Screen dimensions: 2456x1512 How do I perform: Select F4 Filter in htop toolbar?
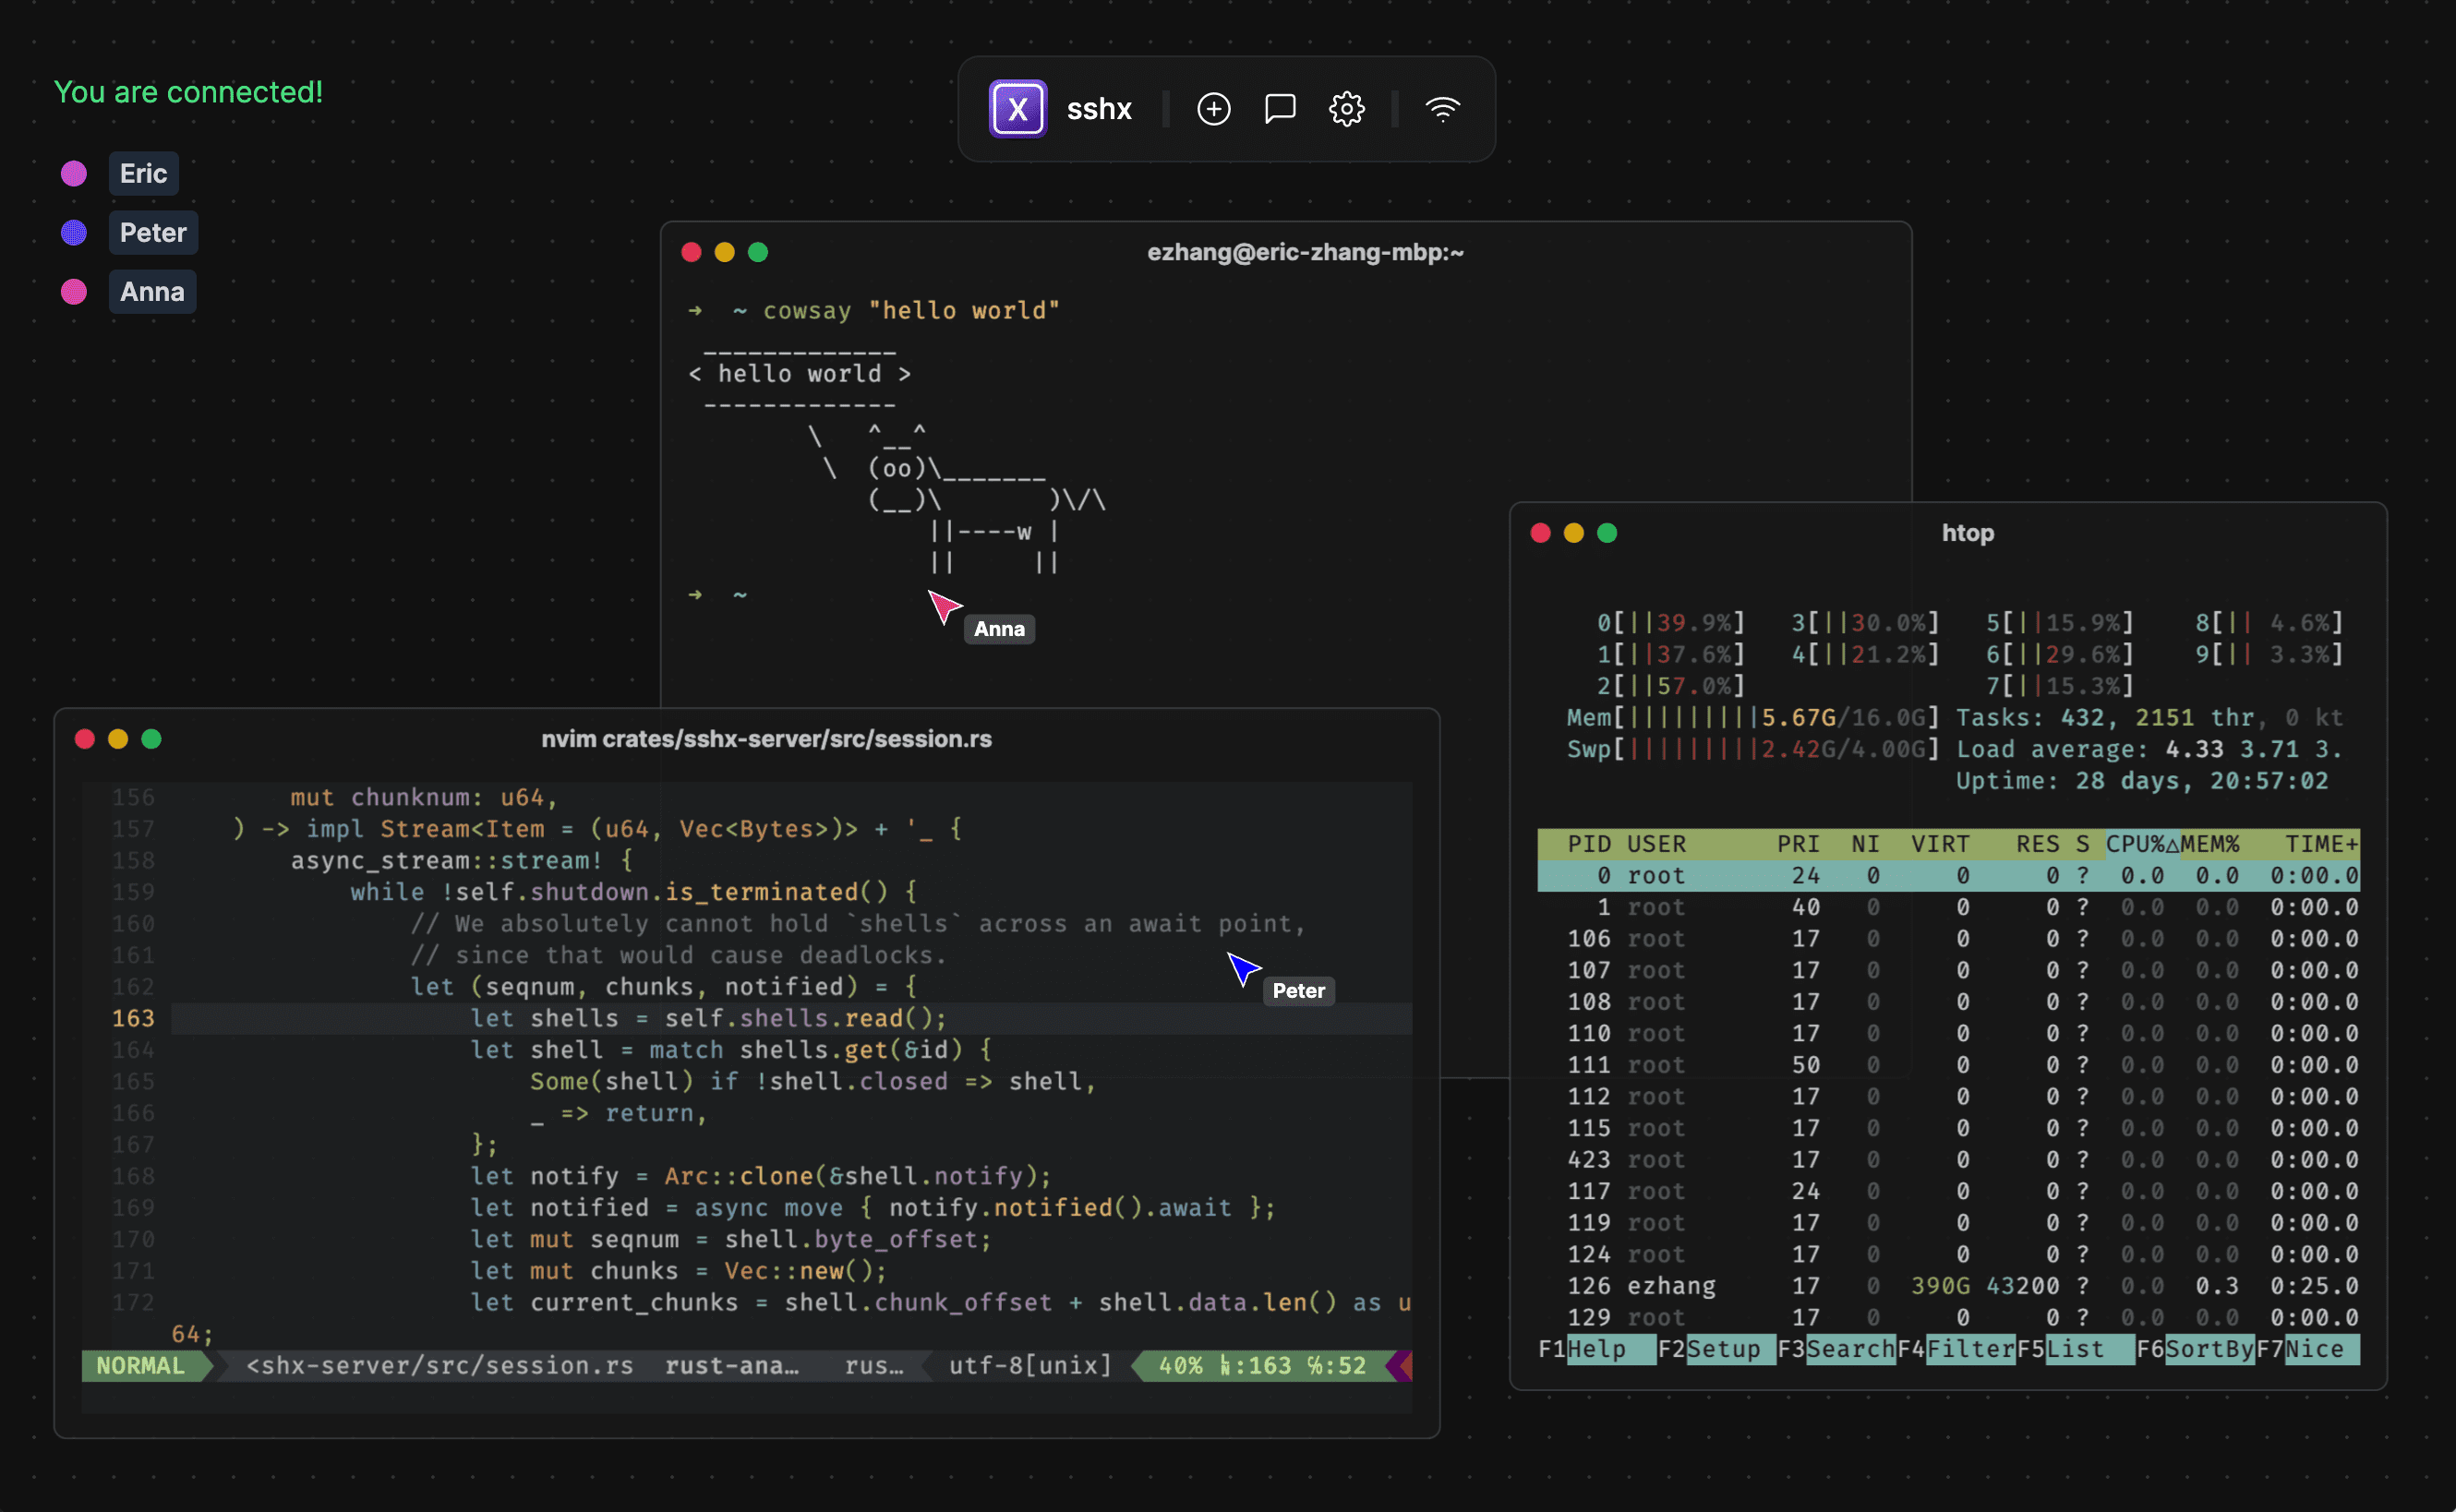[1951, 1350]
